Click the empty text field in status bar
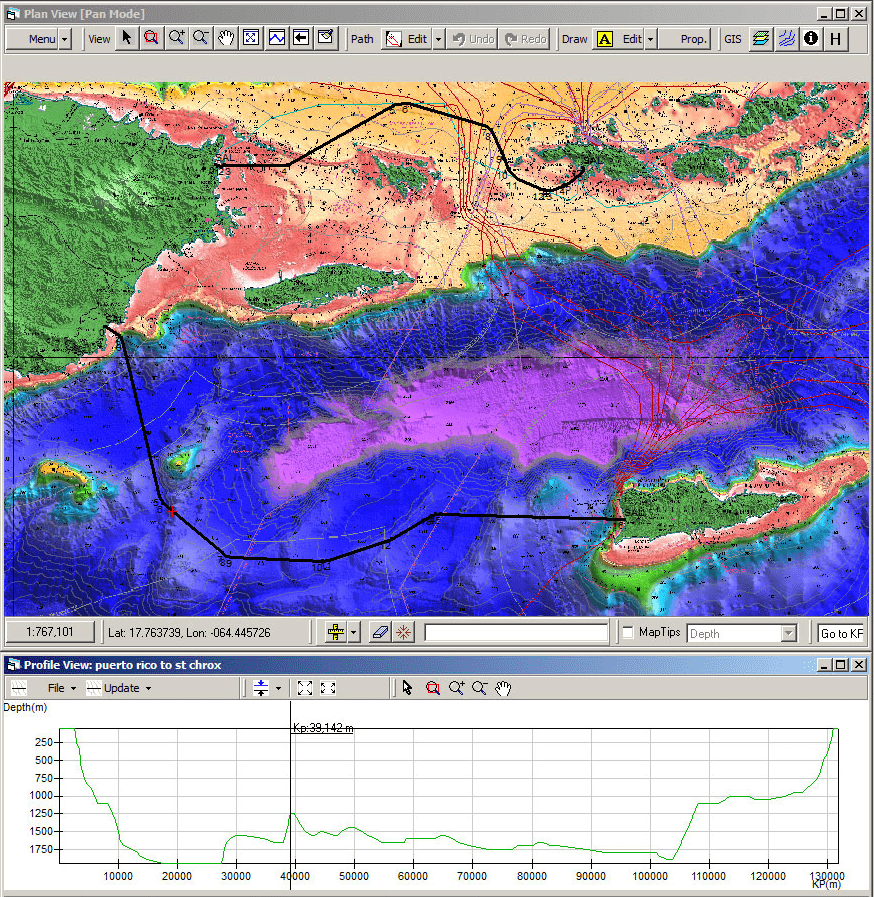The image size is (874, 897). (x=516, y=632)
